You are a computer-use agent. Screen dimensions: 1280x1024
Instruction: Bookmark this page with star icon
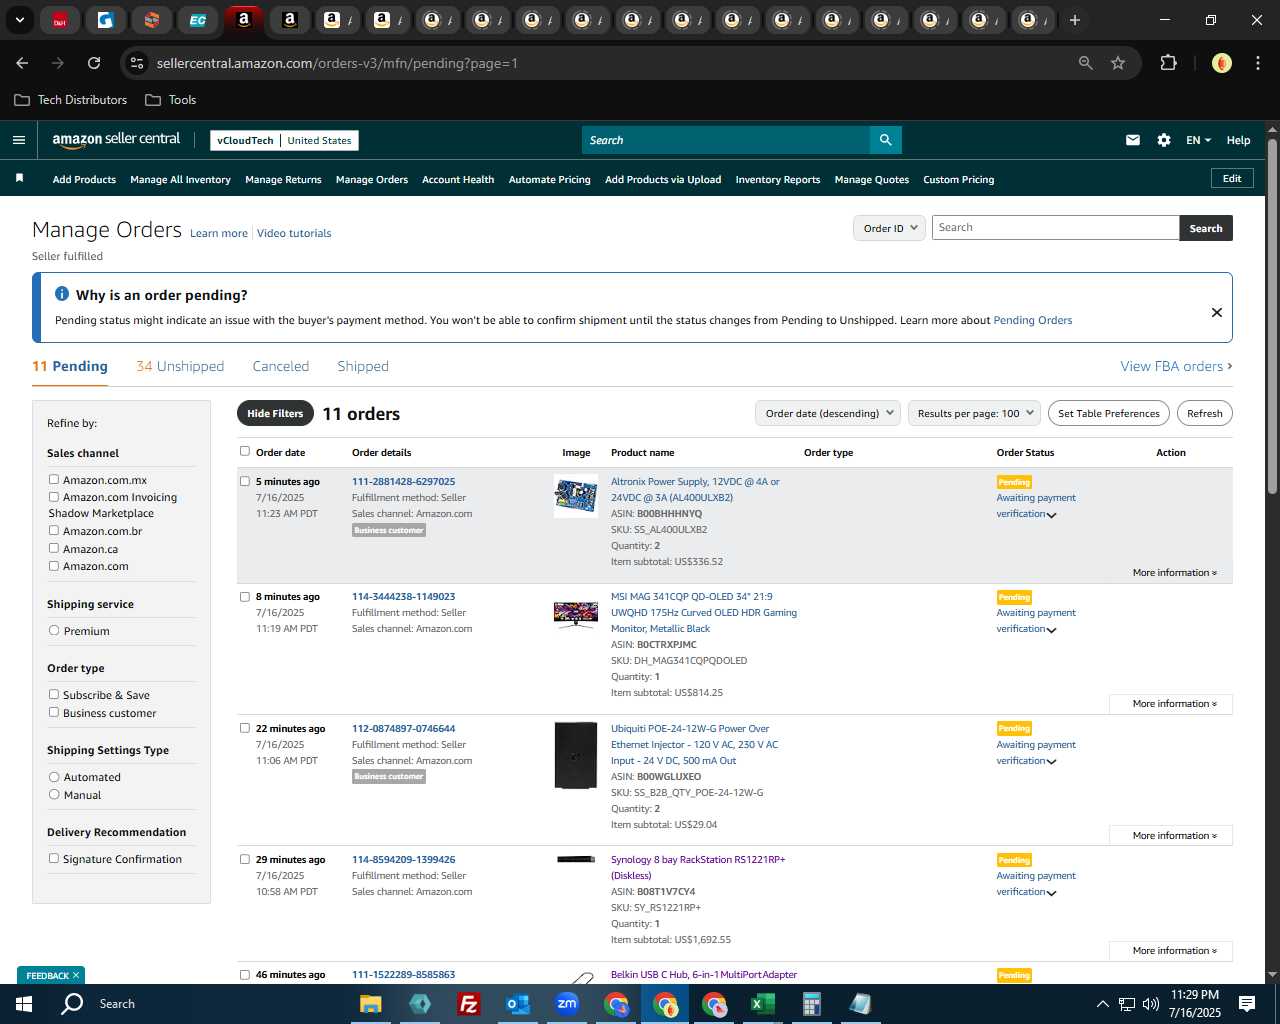coord(1118,63)
